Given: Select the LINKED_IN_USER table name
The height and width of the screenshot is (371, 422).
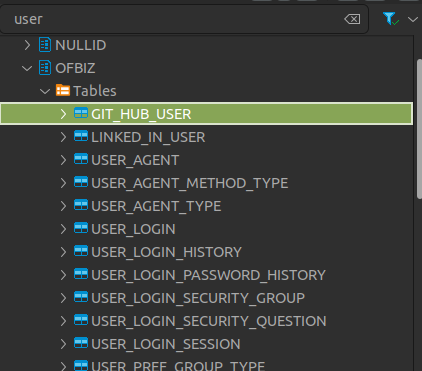Looking at the screenshot, I should (148, 137).
